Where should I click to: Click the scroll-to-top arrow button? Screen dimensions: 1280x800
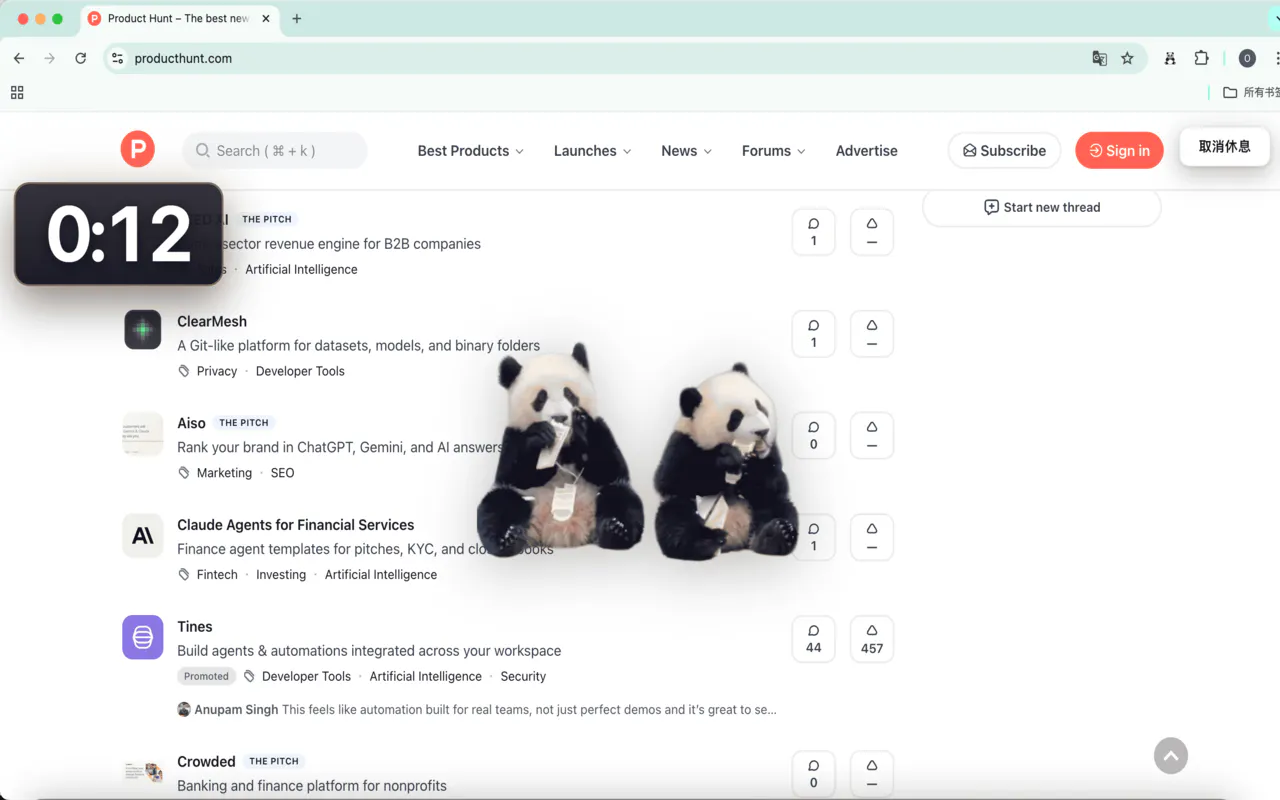click(1171, 756)
